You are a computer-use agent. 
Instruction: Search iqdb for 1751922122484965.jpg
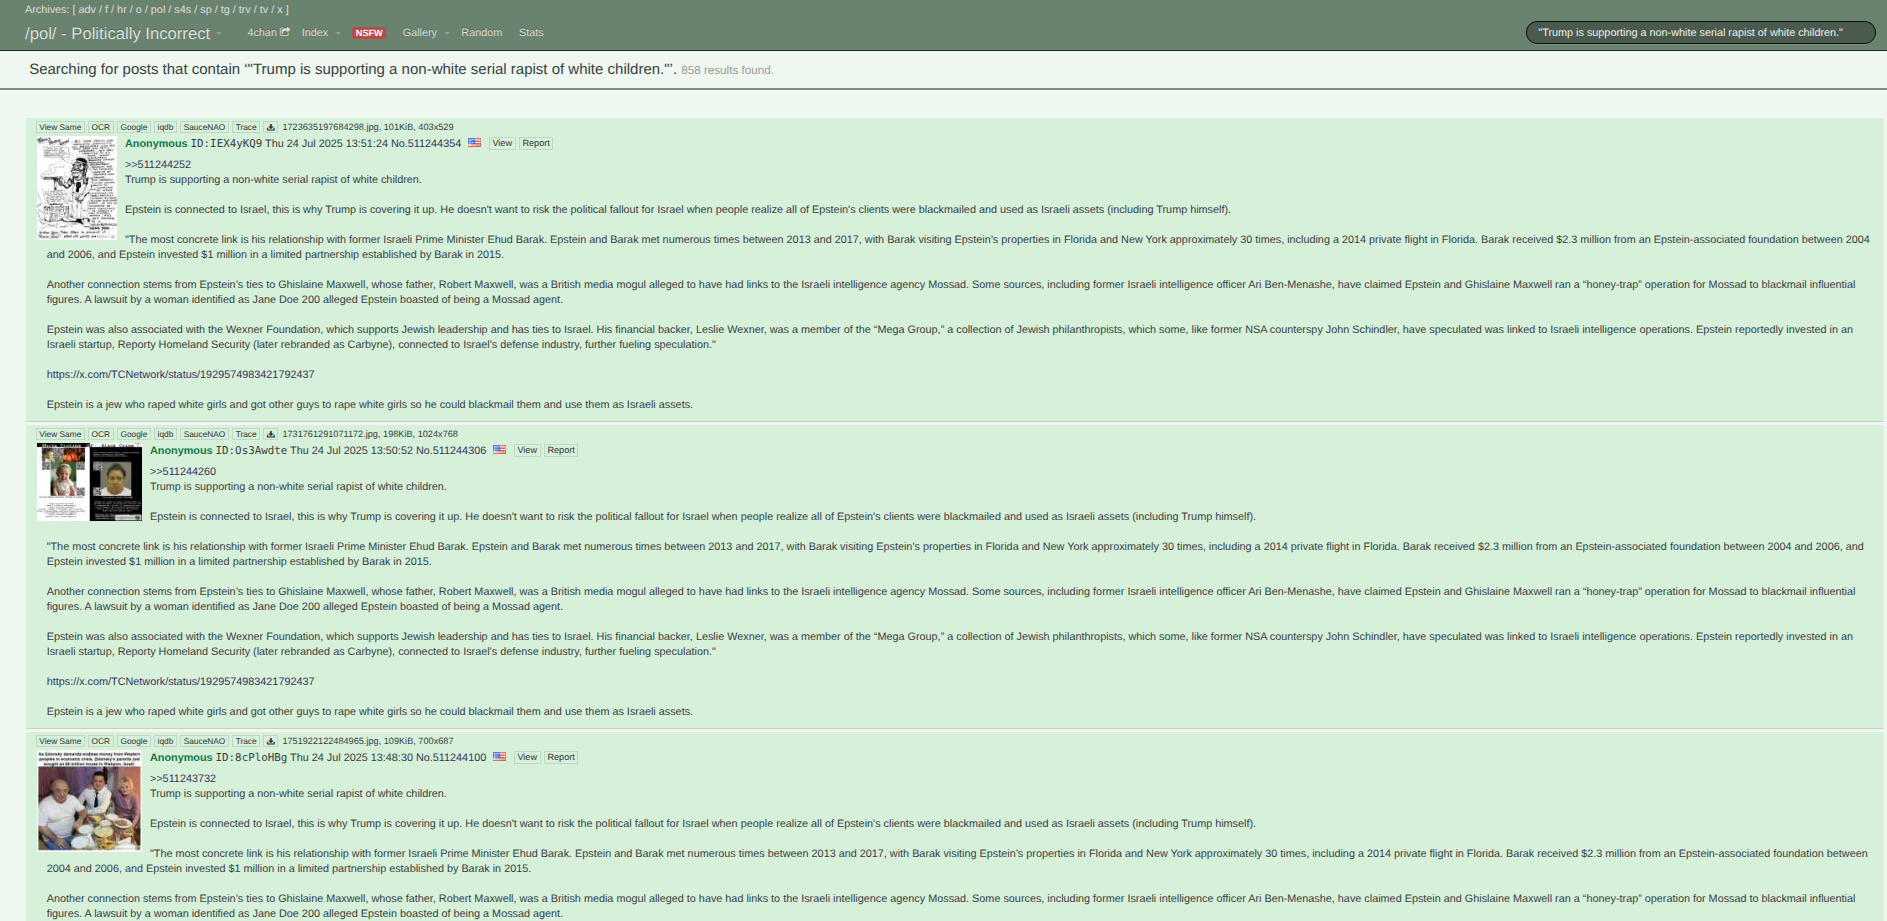pos(165,741)
